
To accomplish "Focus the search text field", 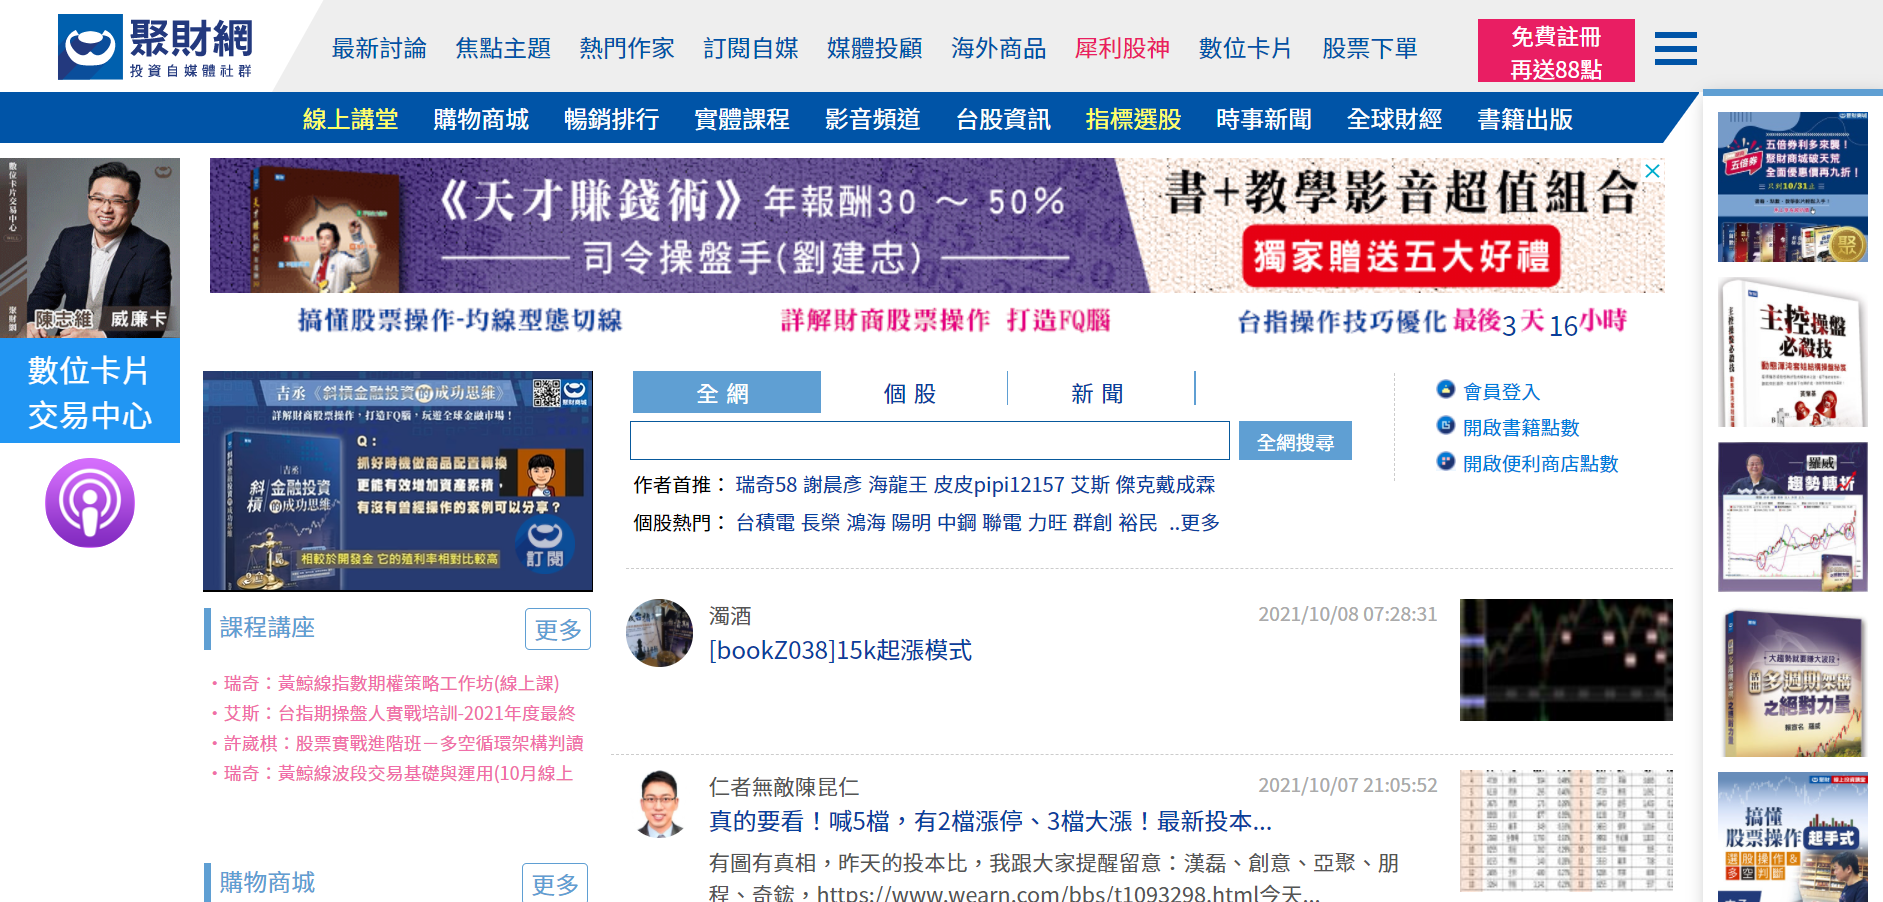I will pyautogui.click(x=930, y=441).
